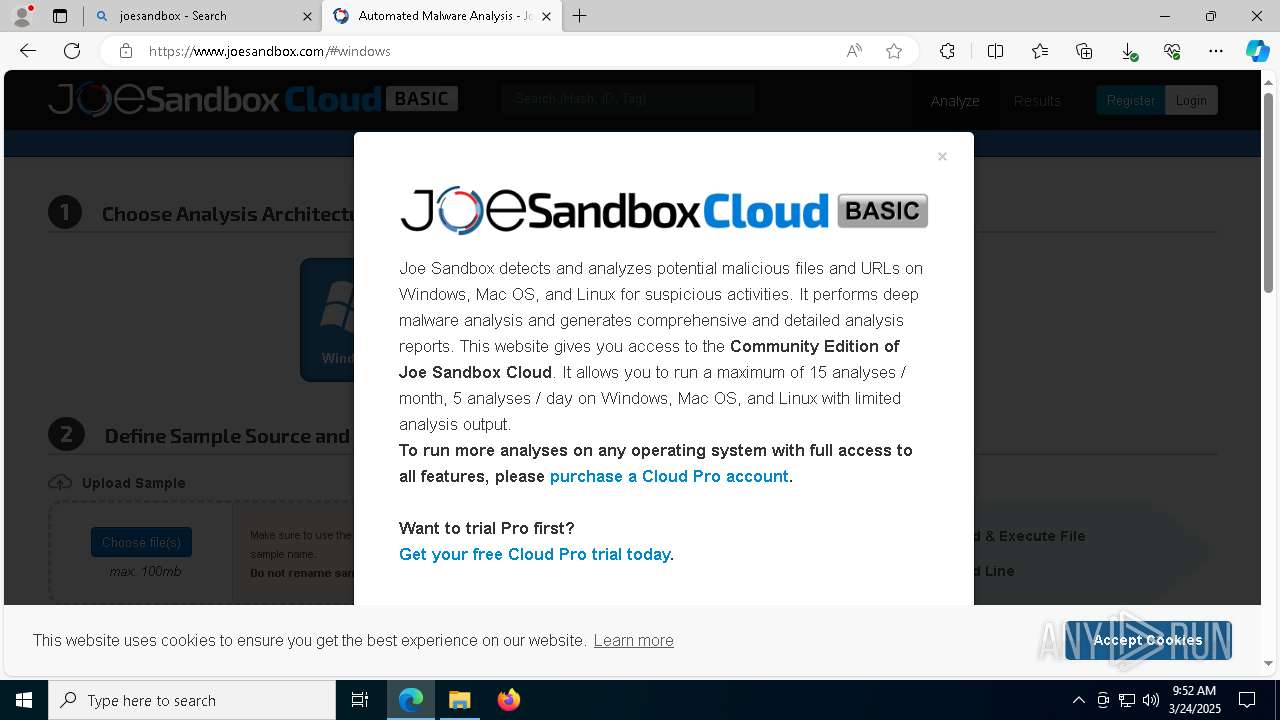The height and width of the screenshot is (720, 1280).
Task: Accept cookies on the banner
Action: point(1148,640)
